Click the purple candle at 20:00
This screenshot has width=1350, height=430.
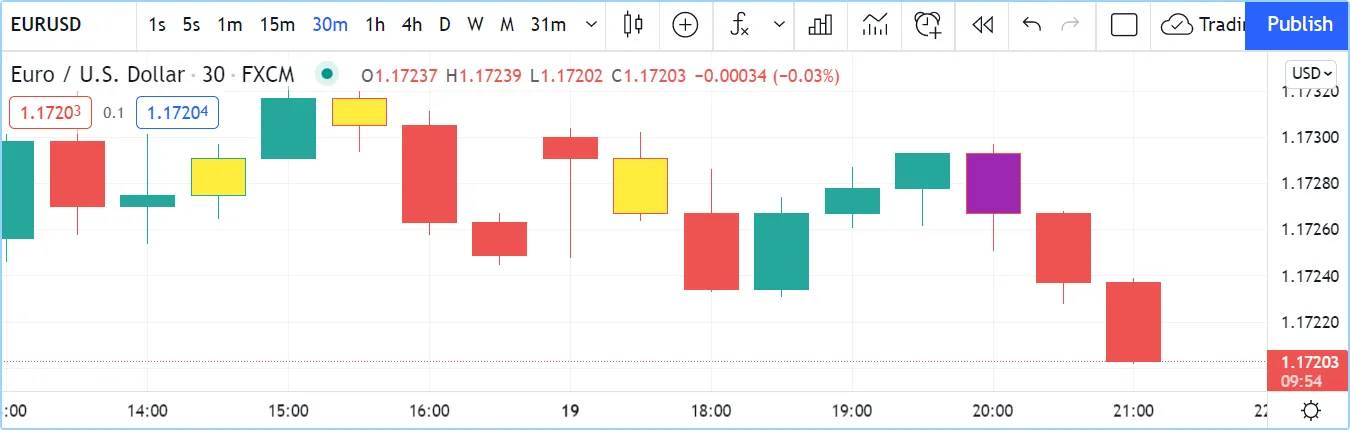click(x=993, y=183)
